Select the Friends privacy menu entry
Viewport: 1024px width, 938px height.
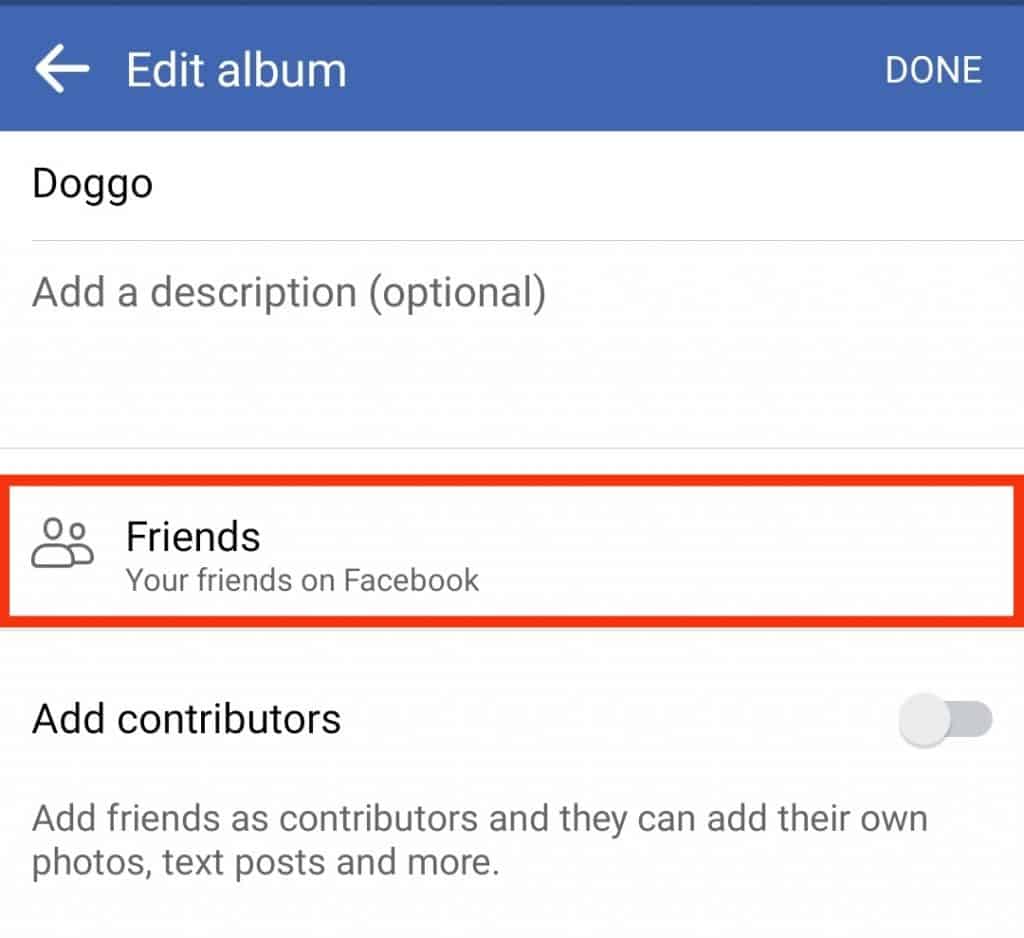click(x=193, y=536)
